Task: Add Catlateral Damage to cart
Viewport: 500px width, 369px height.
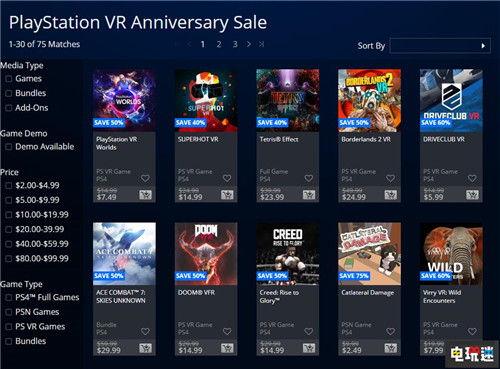Action: (390, 348)
